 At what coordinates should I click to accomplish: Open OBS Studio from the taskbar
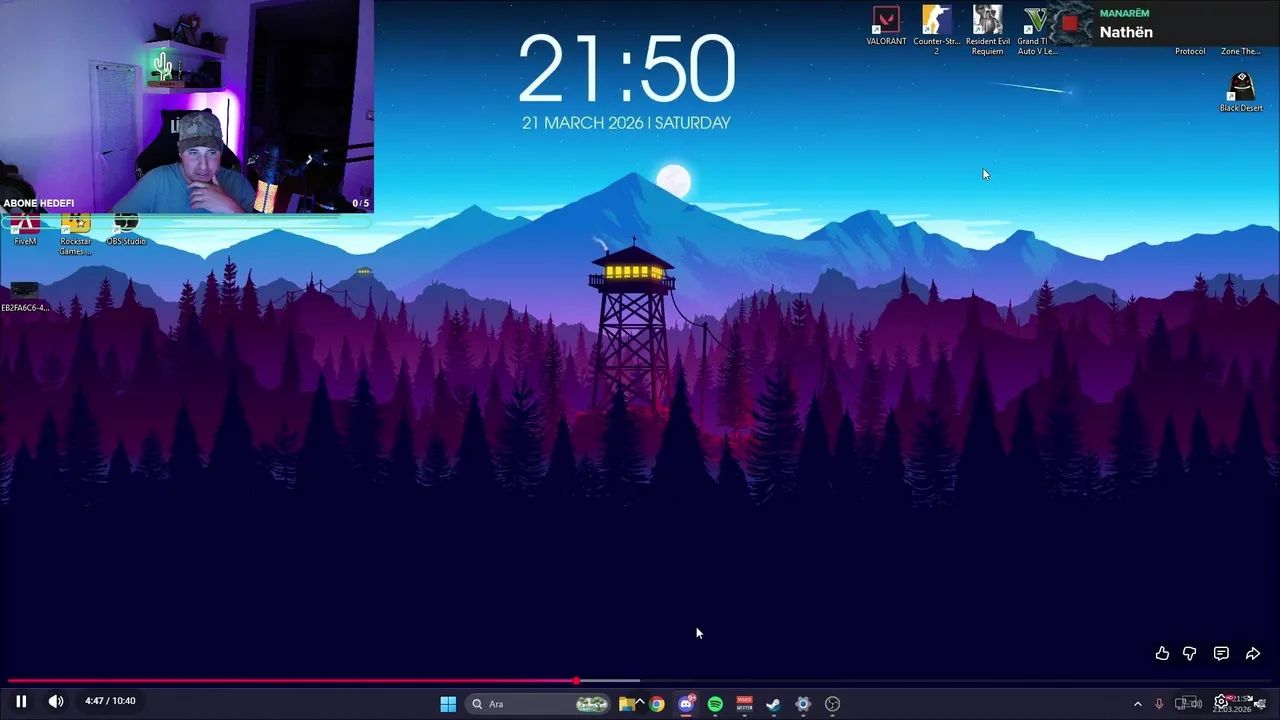832,704
